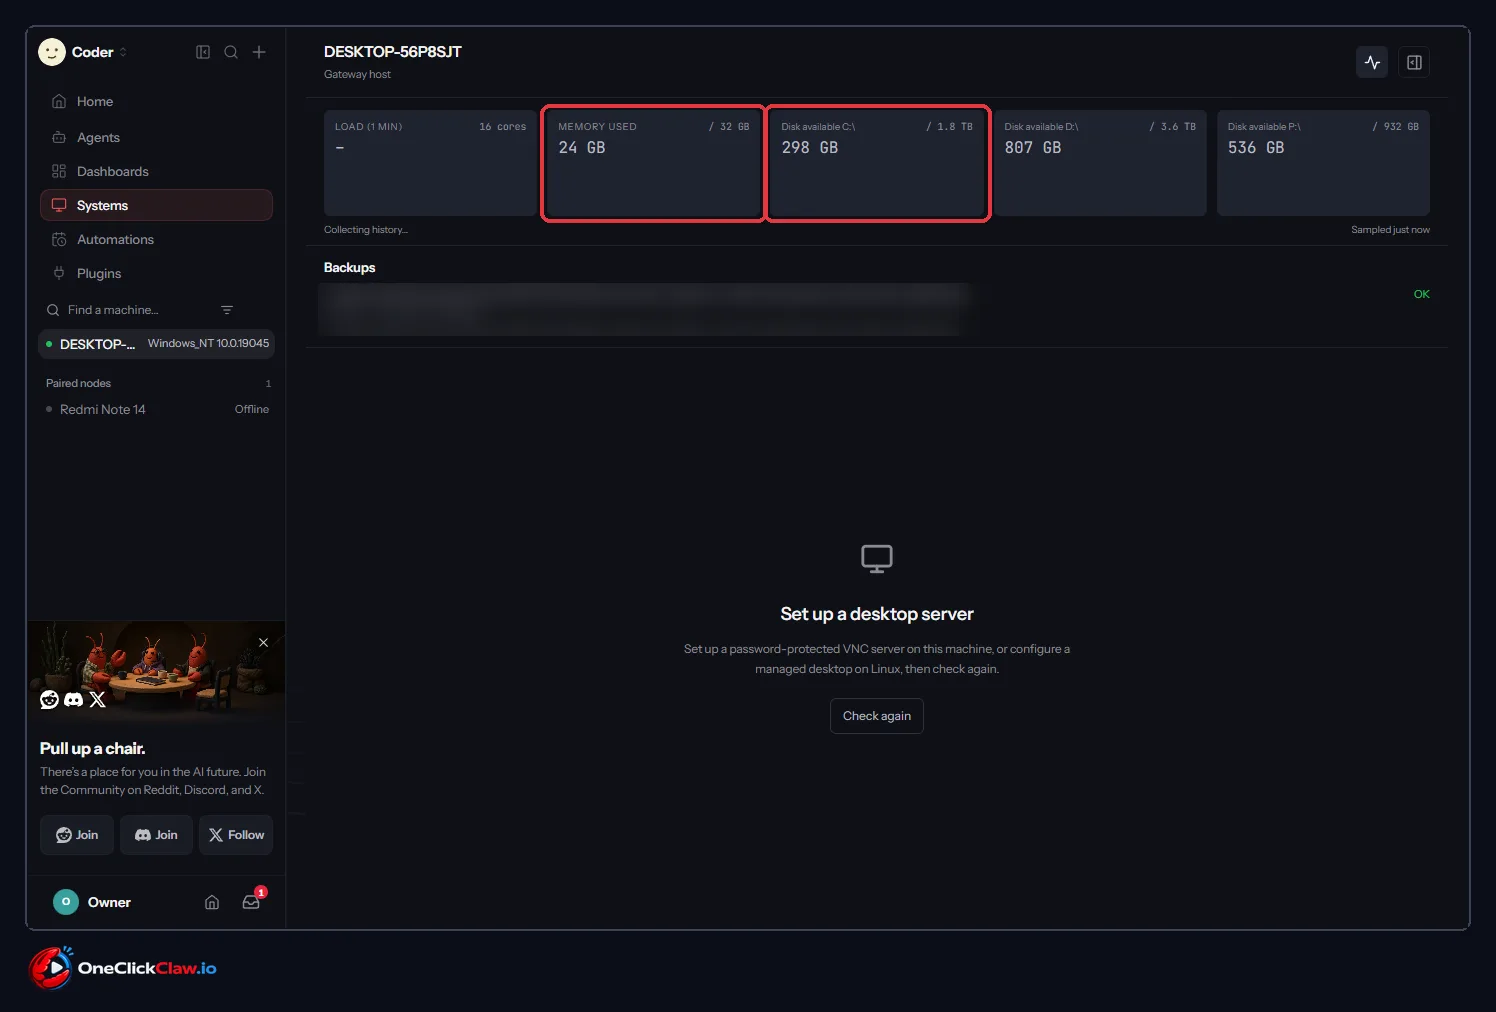The width and height of the screenshot is (1496, 1012).
Task: Focus the Find a machine search field
Action: click(130, 310)
